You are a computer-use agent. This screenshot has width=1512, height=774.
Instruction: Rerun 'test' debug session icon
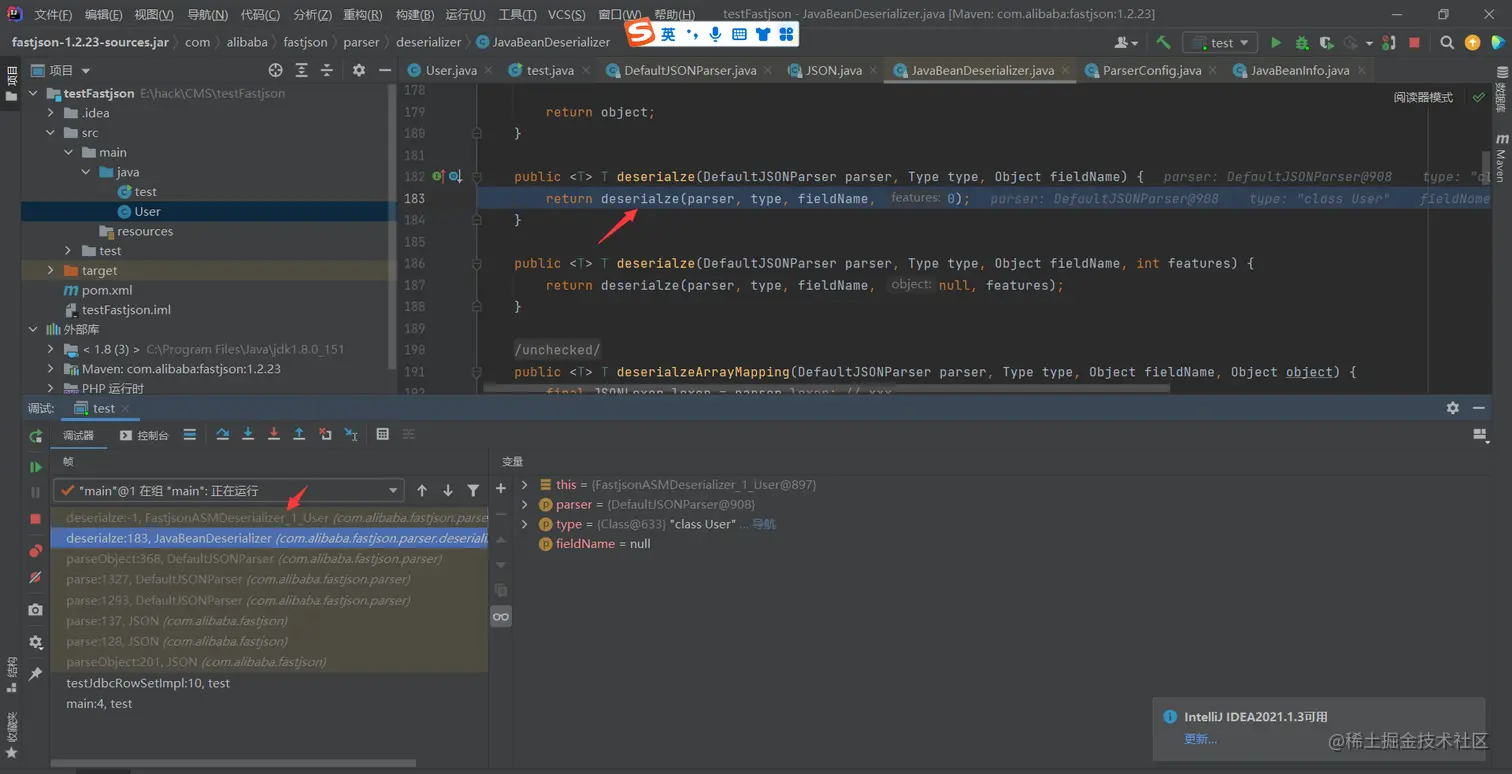(x=36, y=436)
